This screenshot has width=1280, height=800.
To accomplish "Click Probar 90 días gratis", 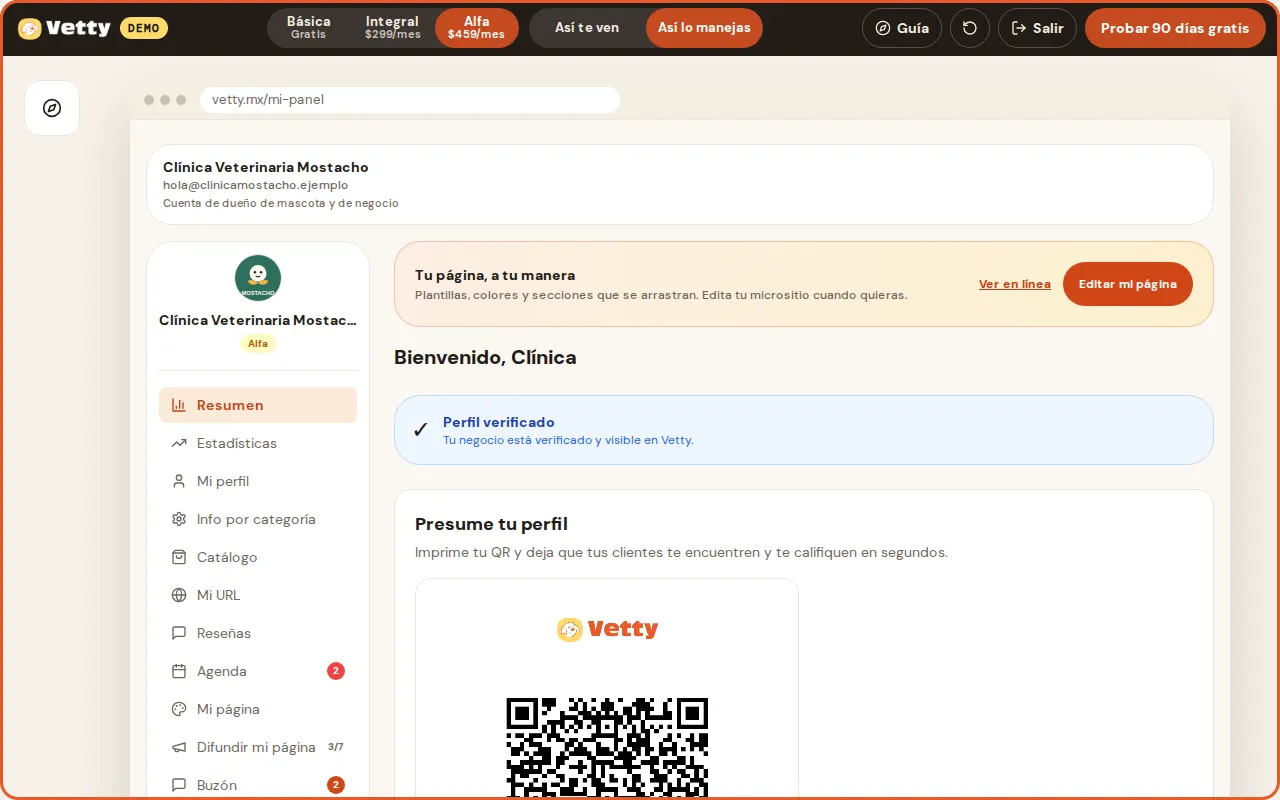I will tap(1175, 28).
